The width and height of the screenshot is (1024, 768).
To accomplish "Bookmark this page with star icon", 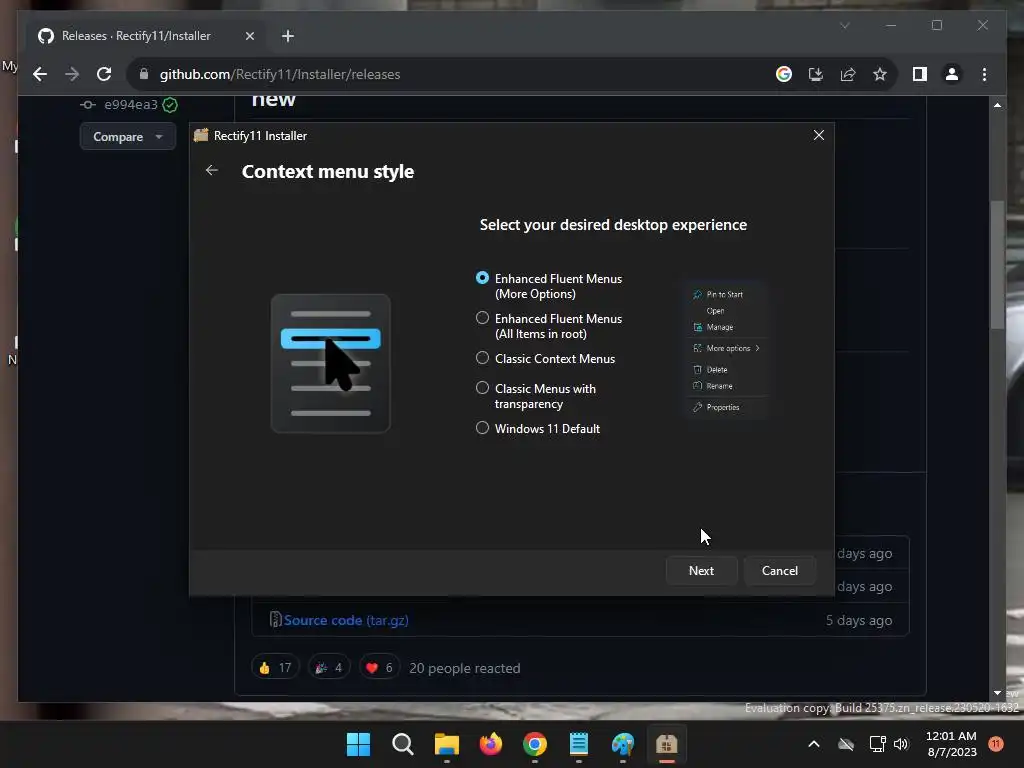I will click(x=880, y=74).
